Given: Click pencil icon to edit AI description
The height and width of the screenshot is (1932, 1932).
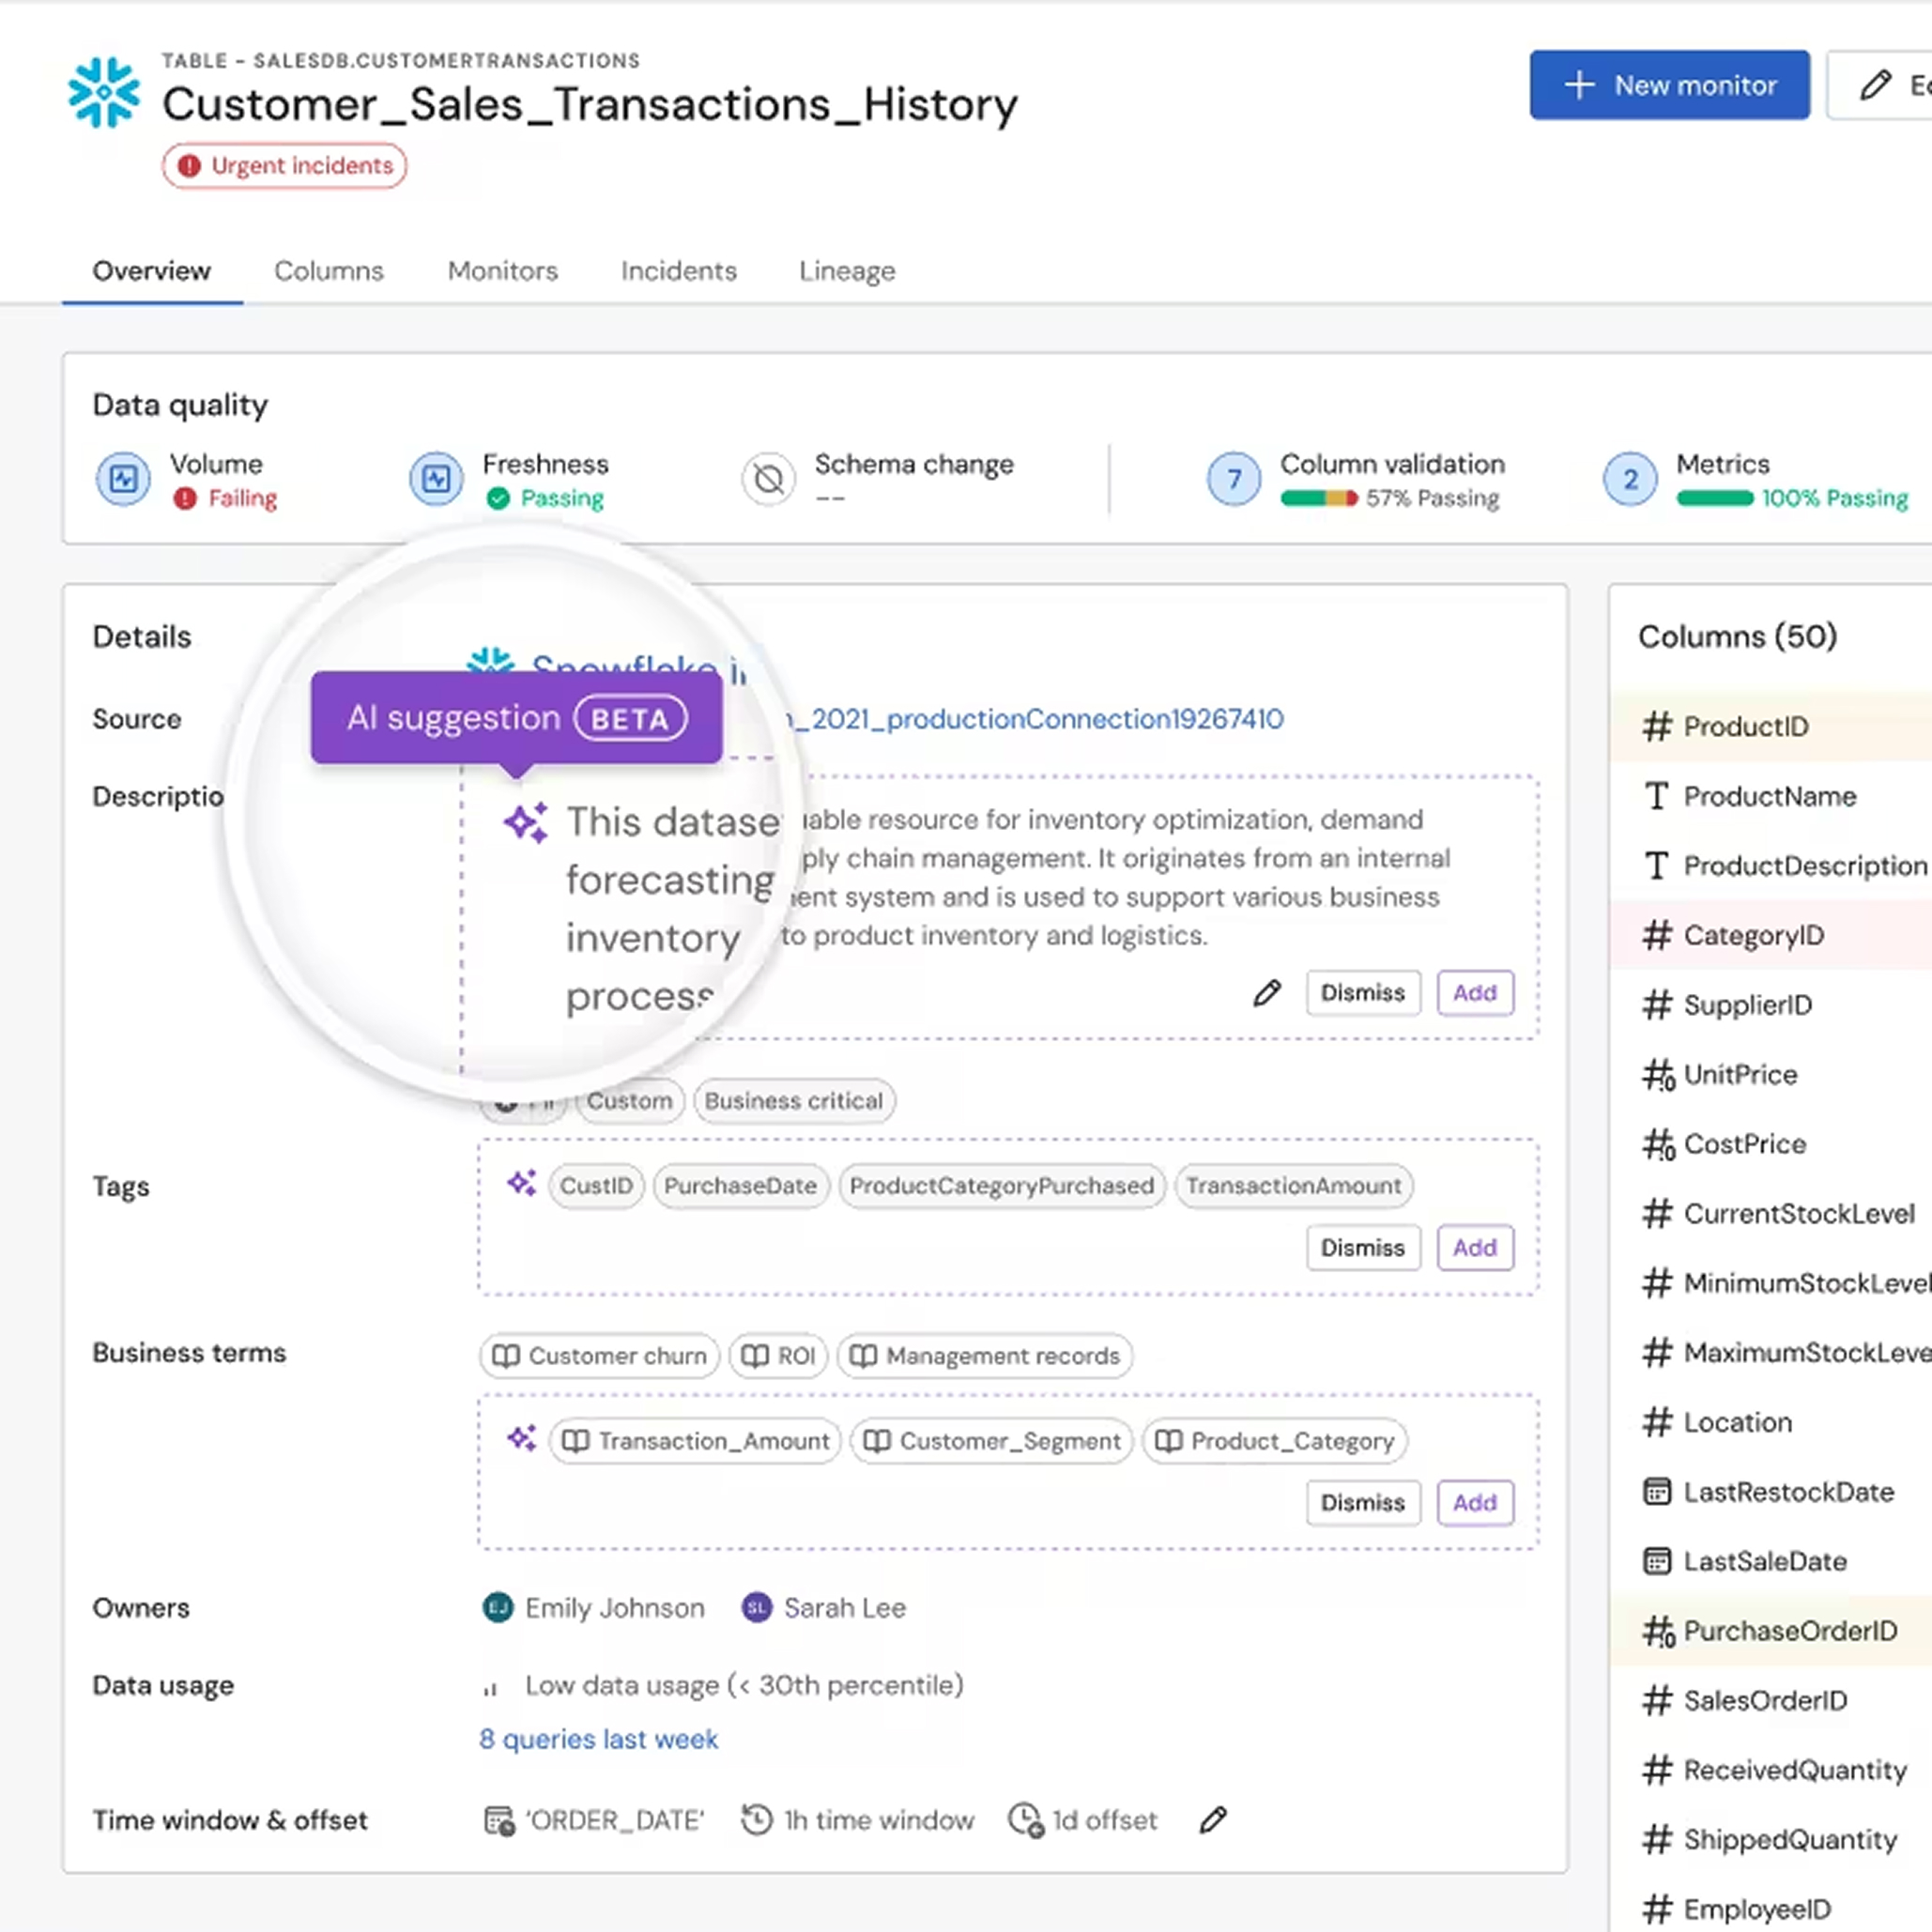Looking at the screenshot, I should click(x=1266, y=993).
